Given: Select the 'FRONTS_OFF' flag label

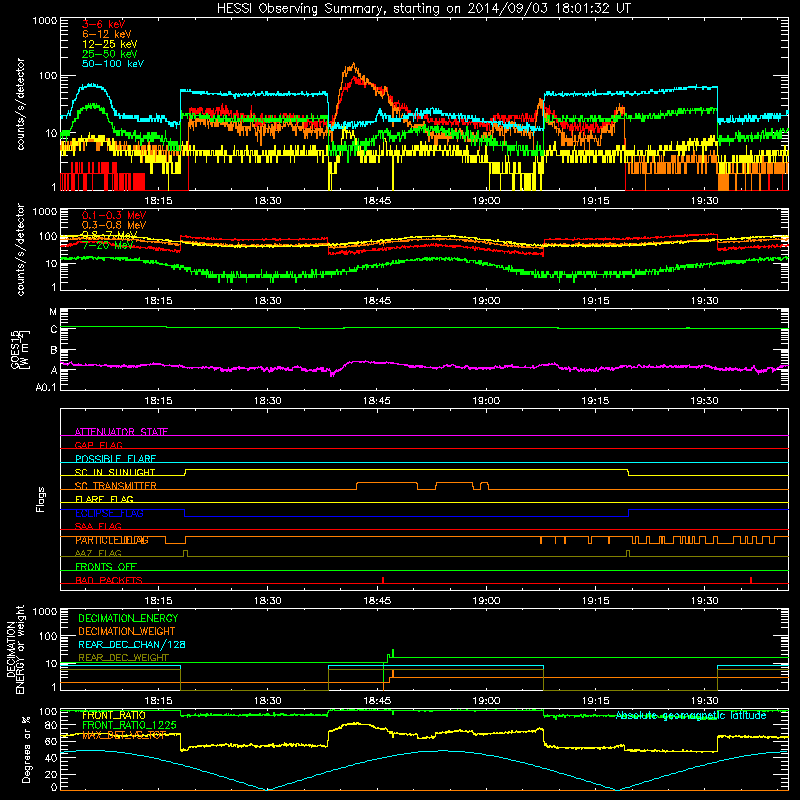Looking at the screenshot, I should click(106, 567).
